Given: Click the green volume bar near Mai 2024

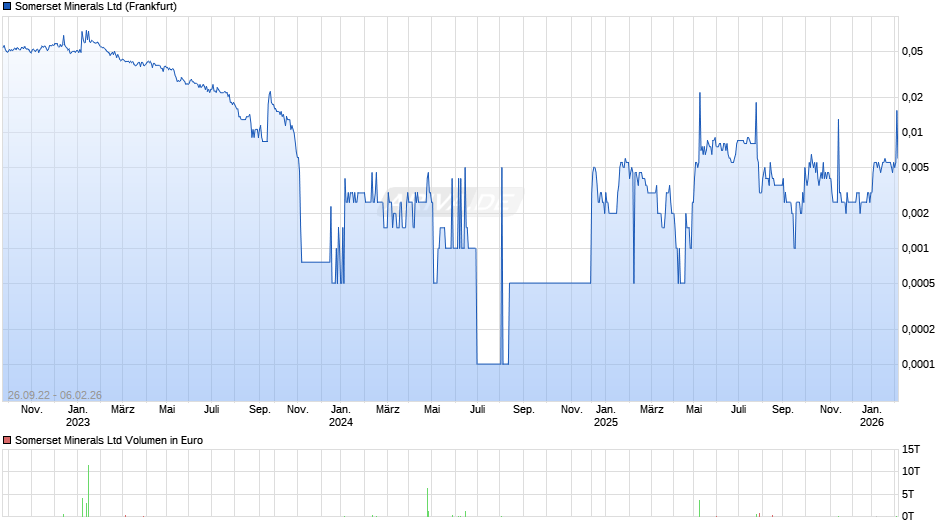Looking at the screenshot, I should (x=427, y=503).
